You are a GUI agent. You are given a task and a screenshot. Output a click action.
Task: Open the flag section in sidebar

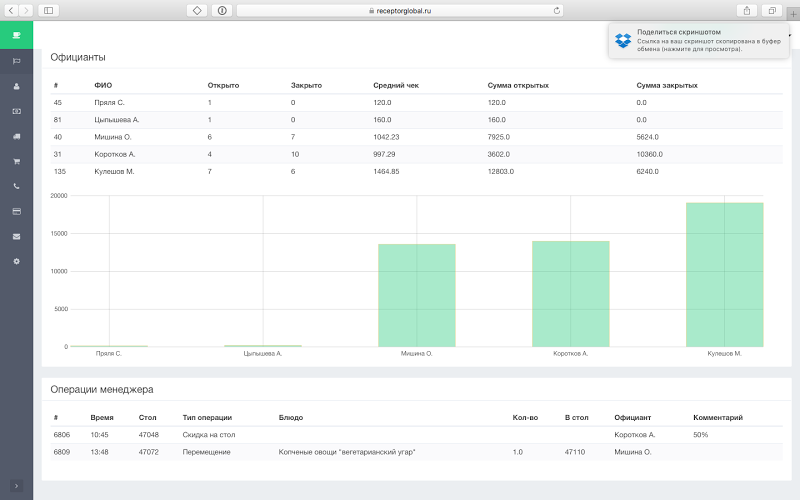point(16,61)
